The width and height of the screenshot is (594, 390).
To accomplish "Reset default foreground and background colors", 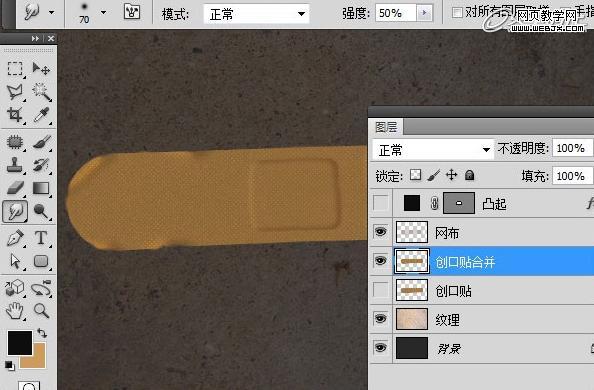I will pos(9,365).
